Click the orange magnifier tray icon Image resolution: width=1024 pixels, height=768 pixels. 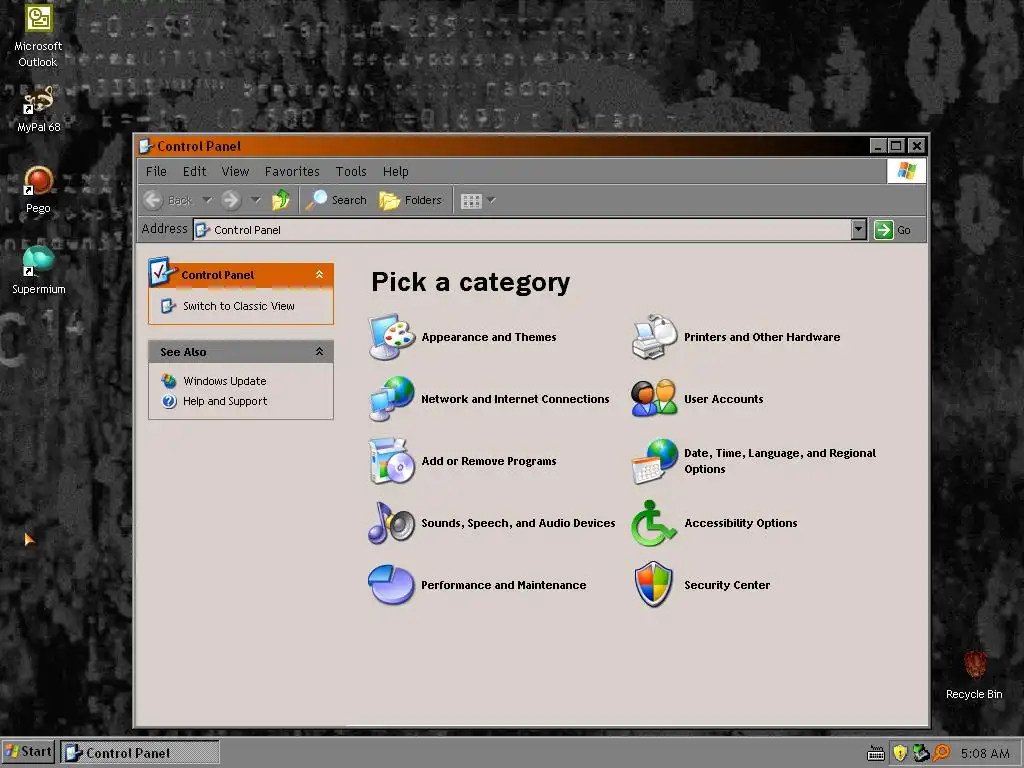[941, 753]
